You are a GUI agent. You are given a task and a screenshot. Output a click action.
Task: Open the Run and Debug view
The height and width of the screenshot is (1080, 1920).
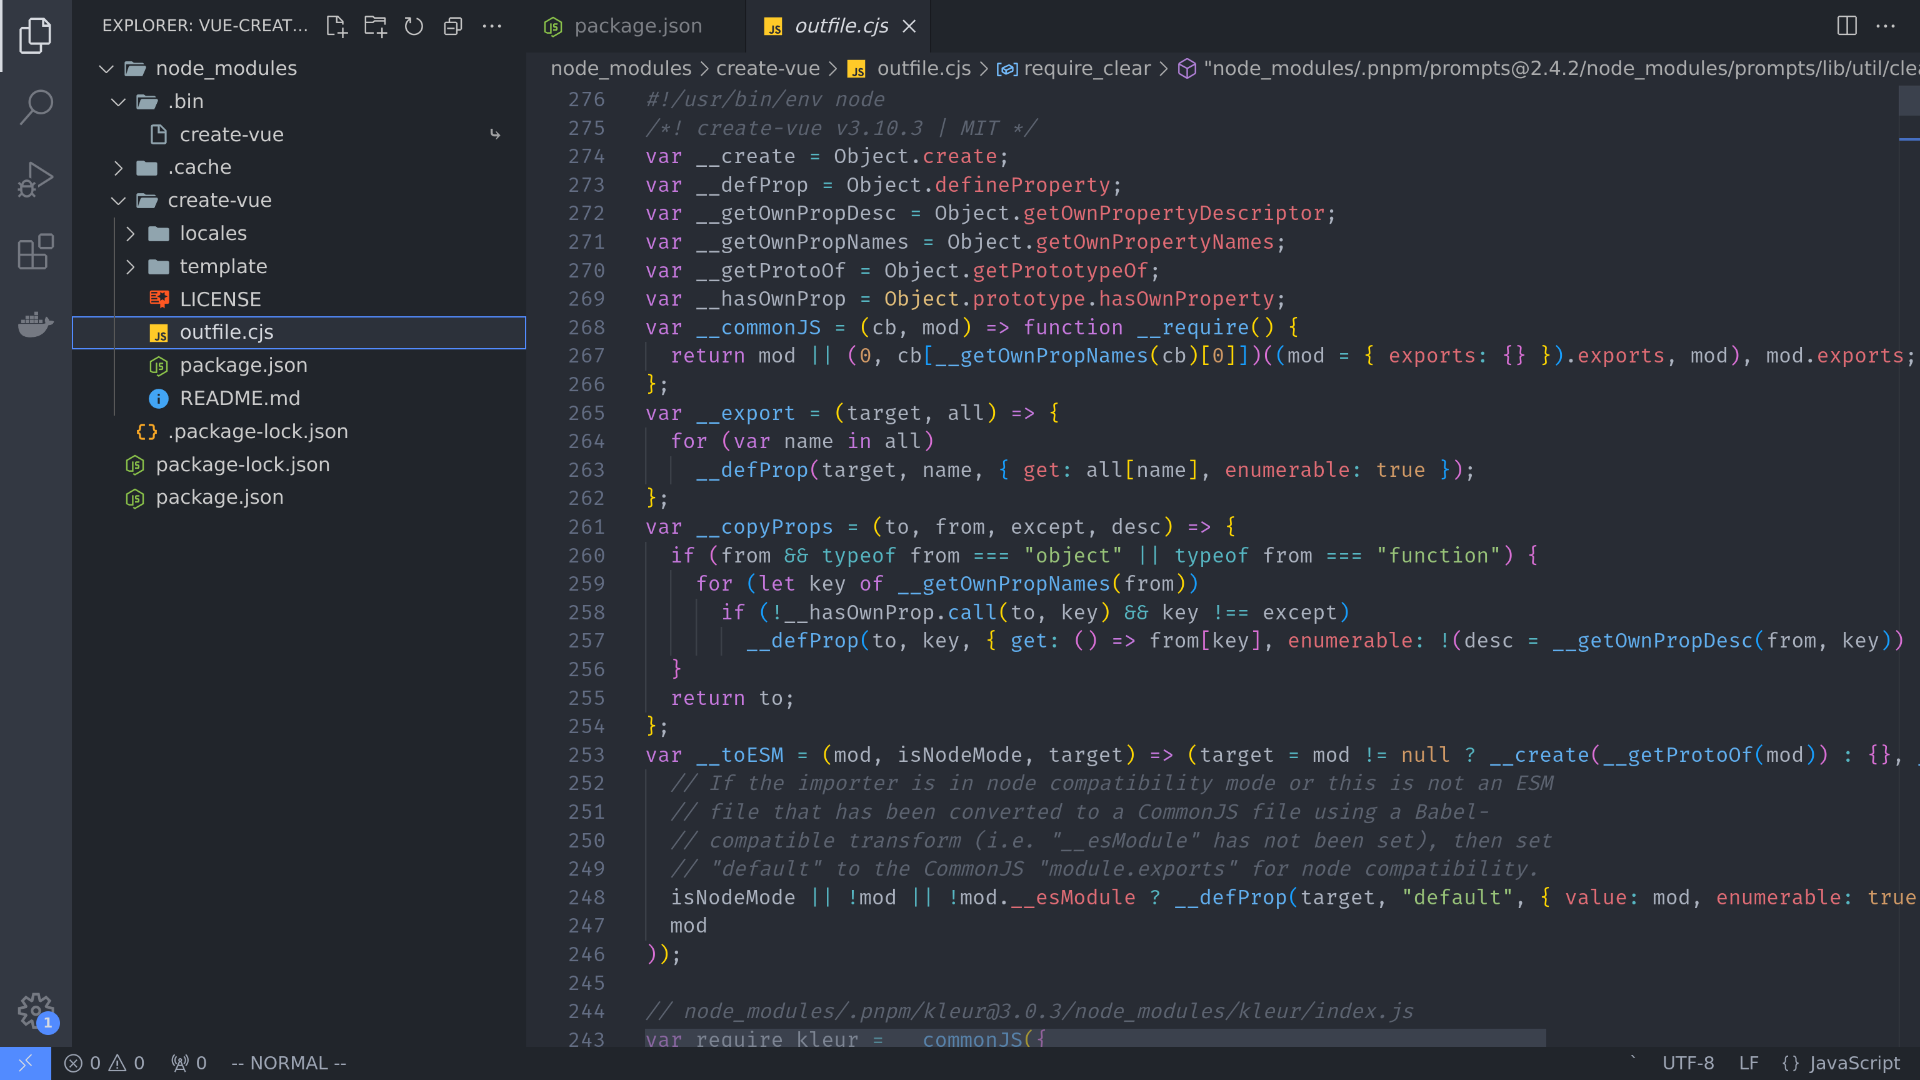tap(36, 179)
